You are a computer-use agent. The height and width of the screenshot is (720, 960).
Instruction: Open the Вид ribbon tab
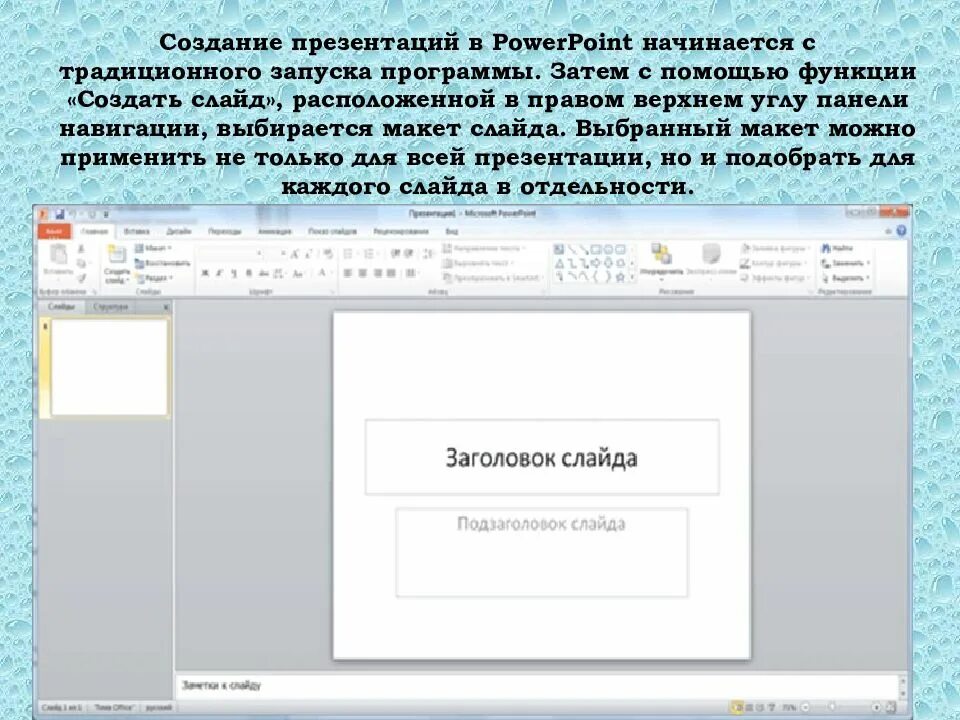(452, 231)
